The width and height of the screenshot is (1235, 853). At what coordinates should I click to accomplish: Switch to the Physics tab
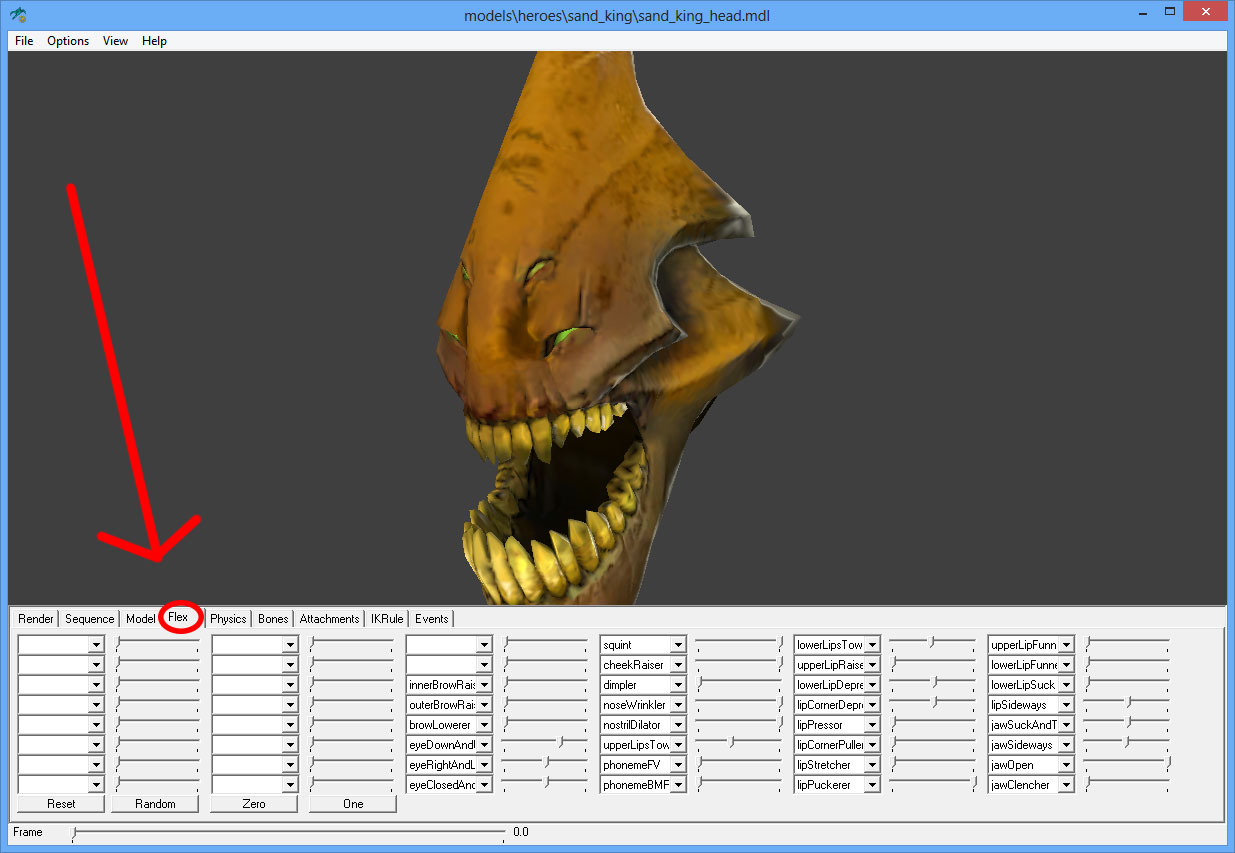pos(228,619)
